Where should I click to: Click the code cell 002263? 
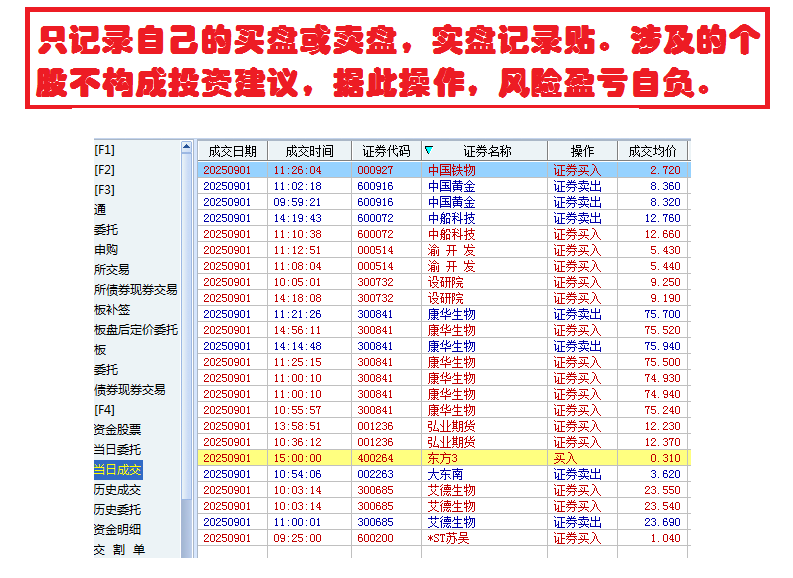(x=375, y=474)
